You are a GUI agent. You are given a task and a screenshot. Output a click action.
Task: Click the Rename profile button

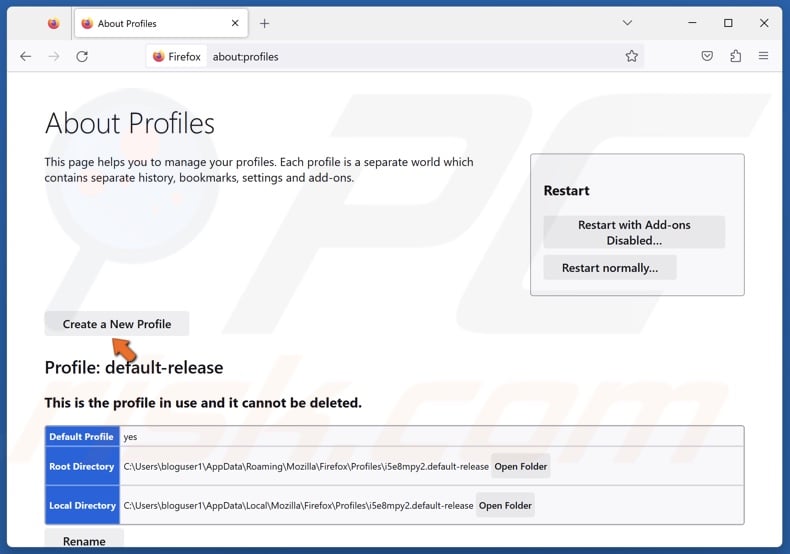pyautogui.click(x=84, y=540)
